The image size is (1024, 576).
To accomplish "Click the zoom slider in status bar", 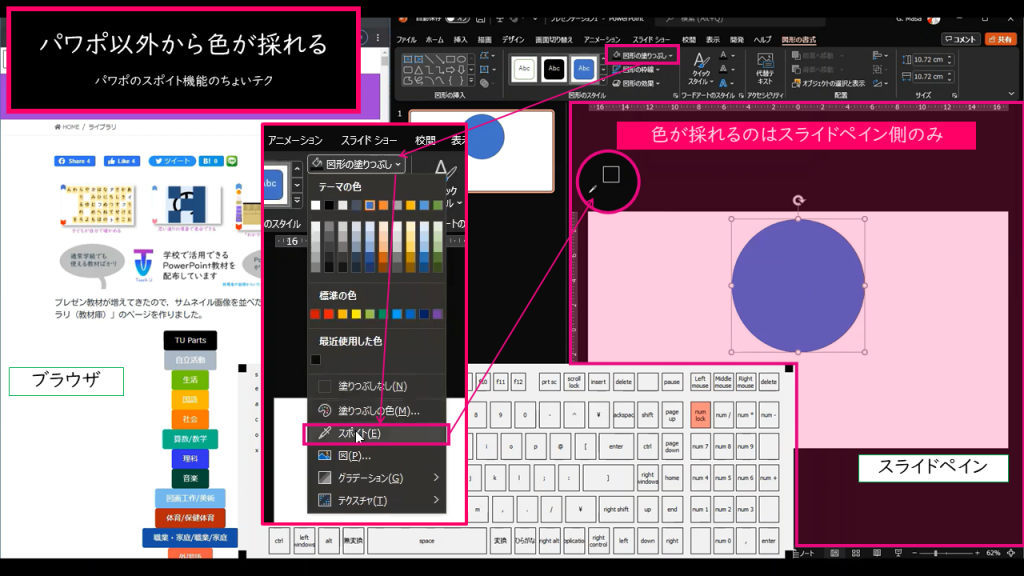I will (x=945, y=553).
